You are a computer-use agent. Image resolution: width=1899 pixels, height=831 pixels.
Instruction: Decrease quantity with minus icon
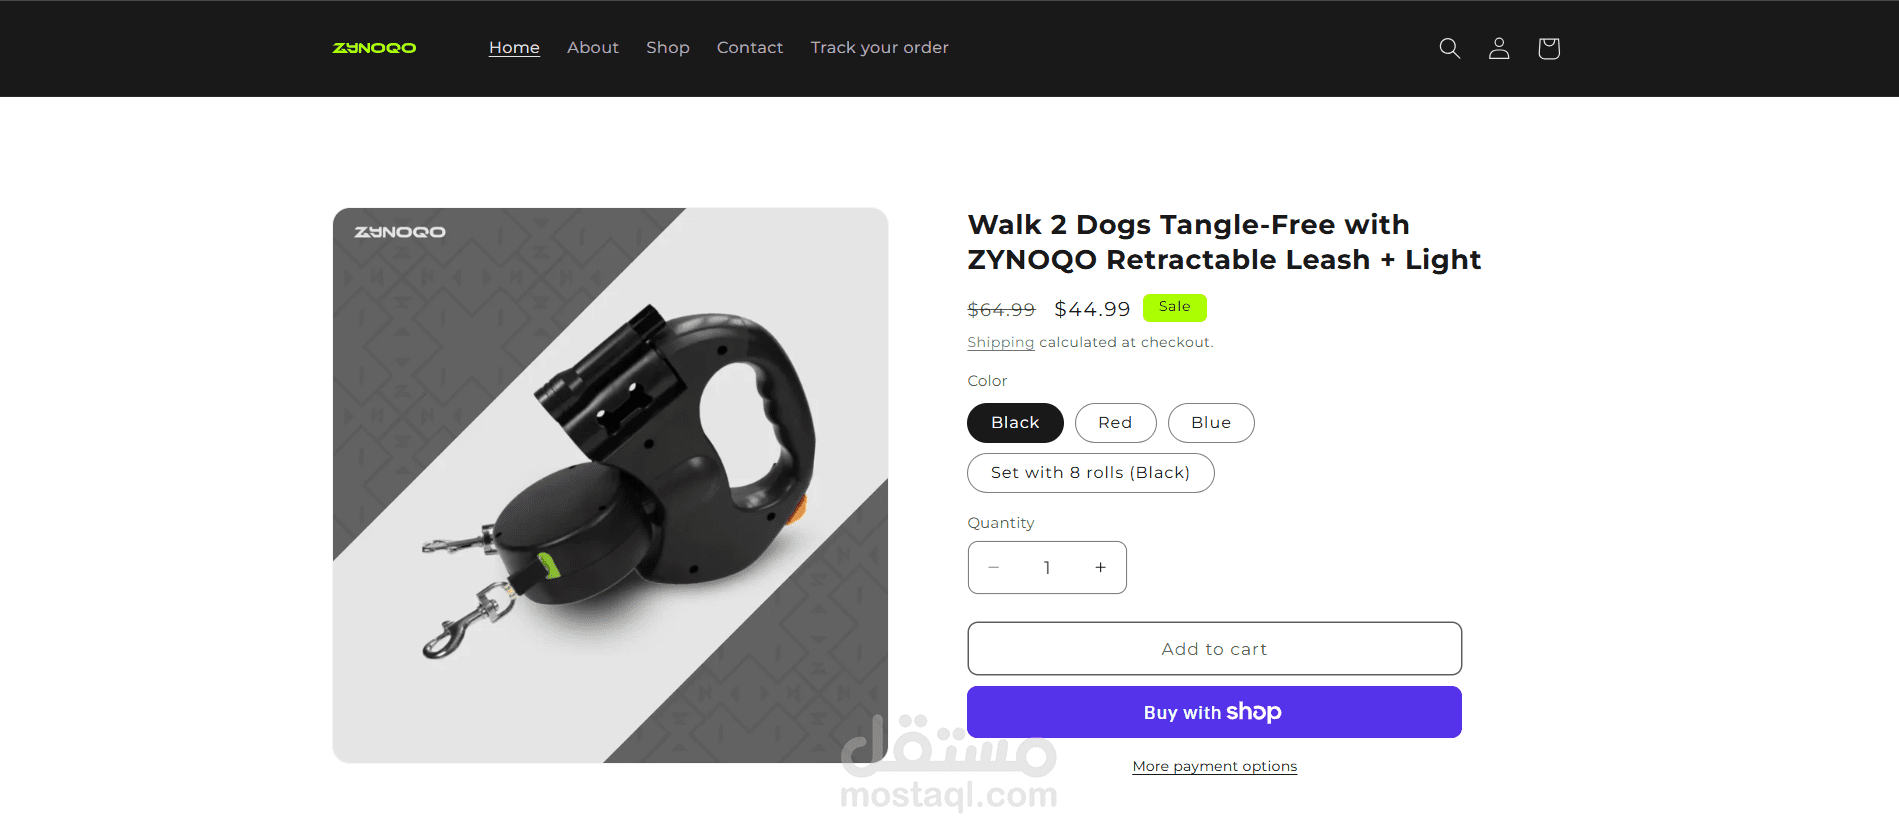point(994,567)
